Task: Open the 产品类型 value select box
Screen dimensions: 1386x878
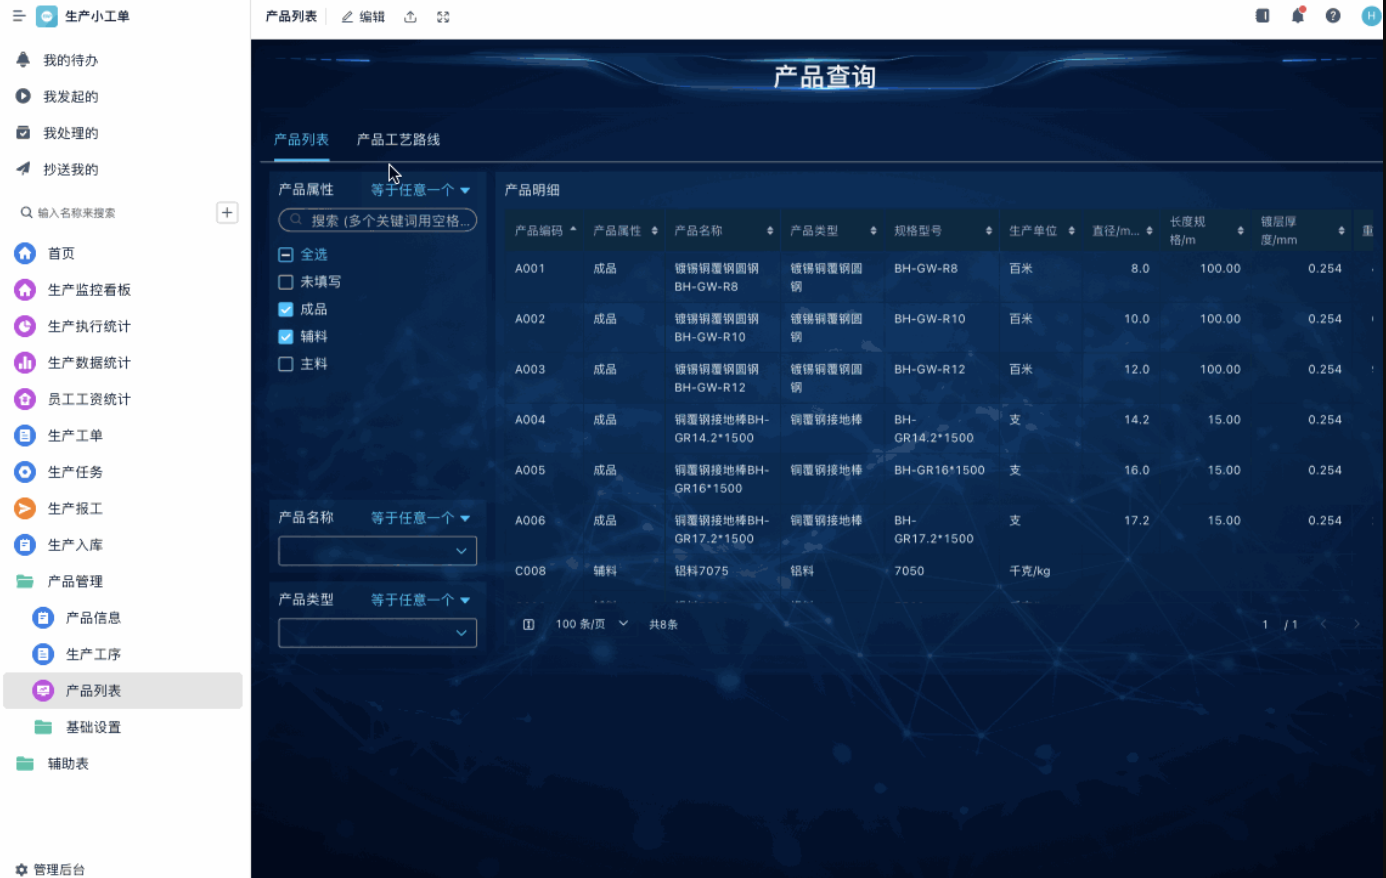Action: [x=377, y=632]
